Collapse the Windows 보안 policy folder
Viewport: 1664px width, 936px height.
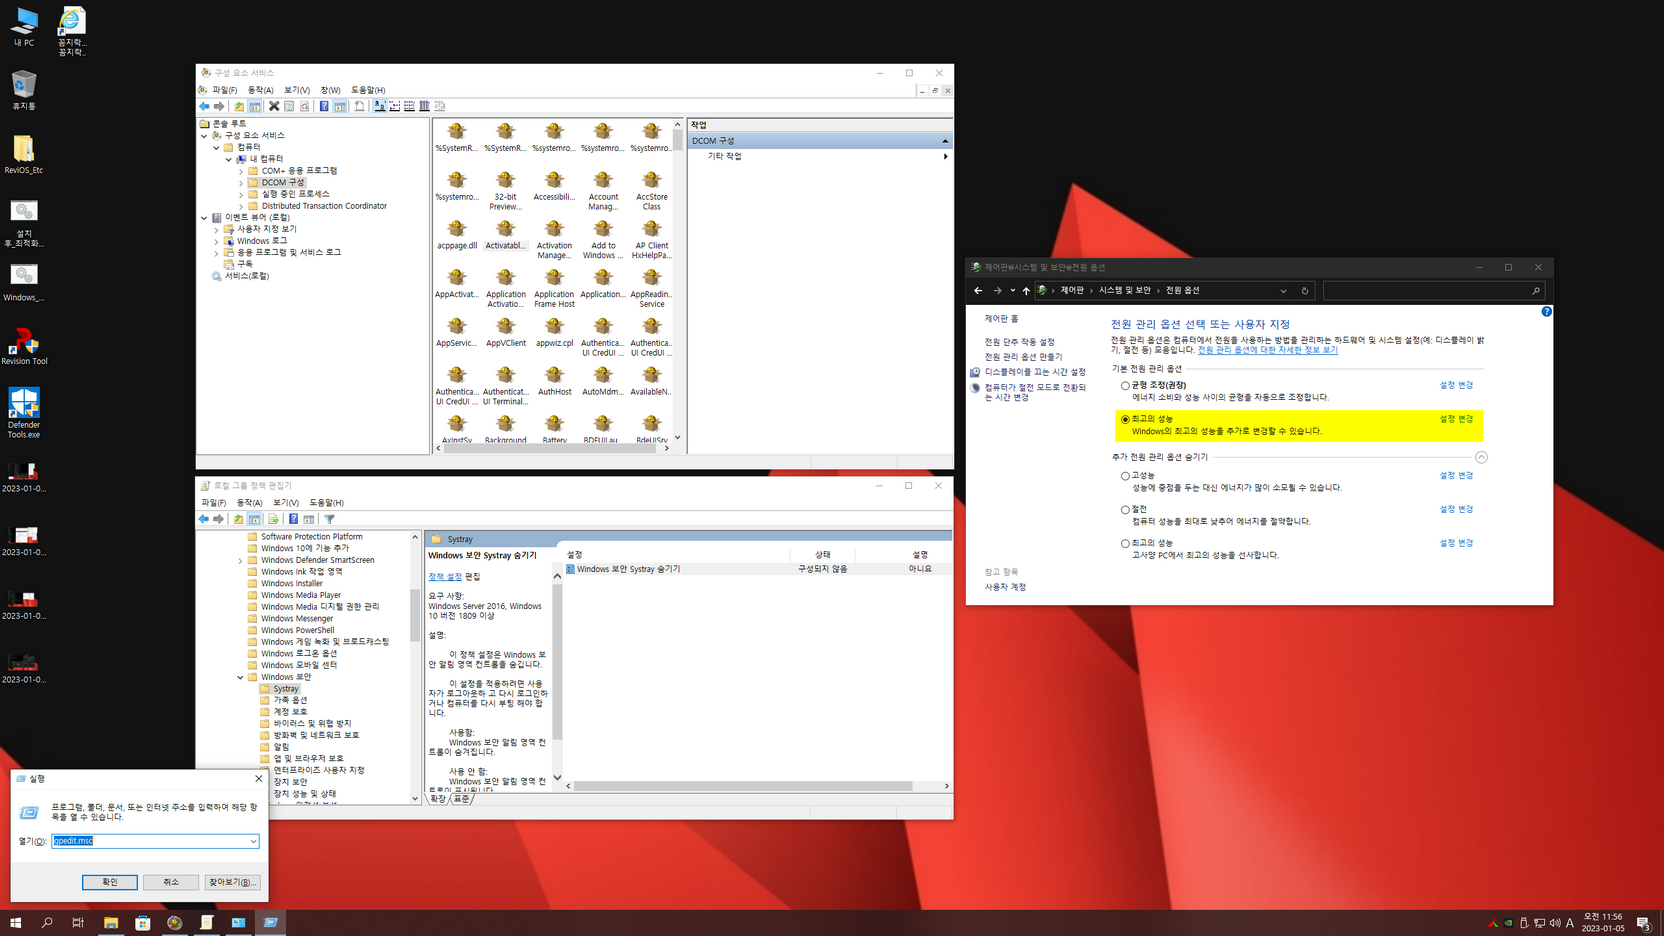click(x=240, y=677)
